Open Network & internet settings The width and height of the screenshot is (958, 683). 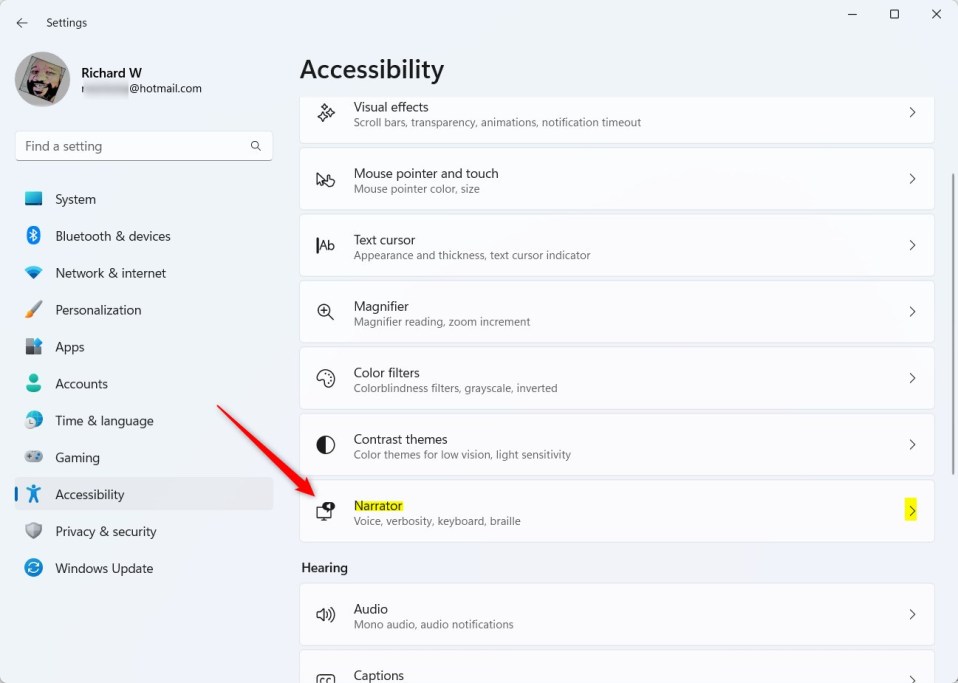144,273
